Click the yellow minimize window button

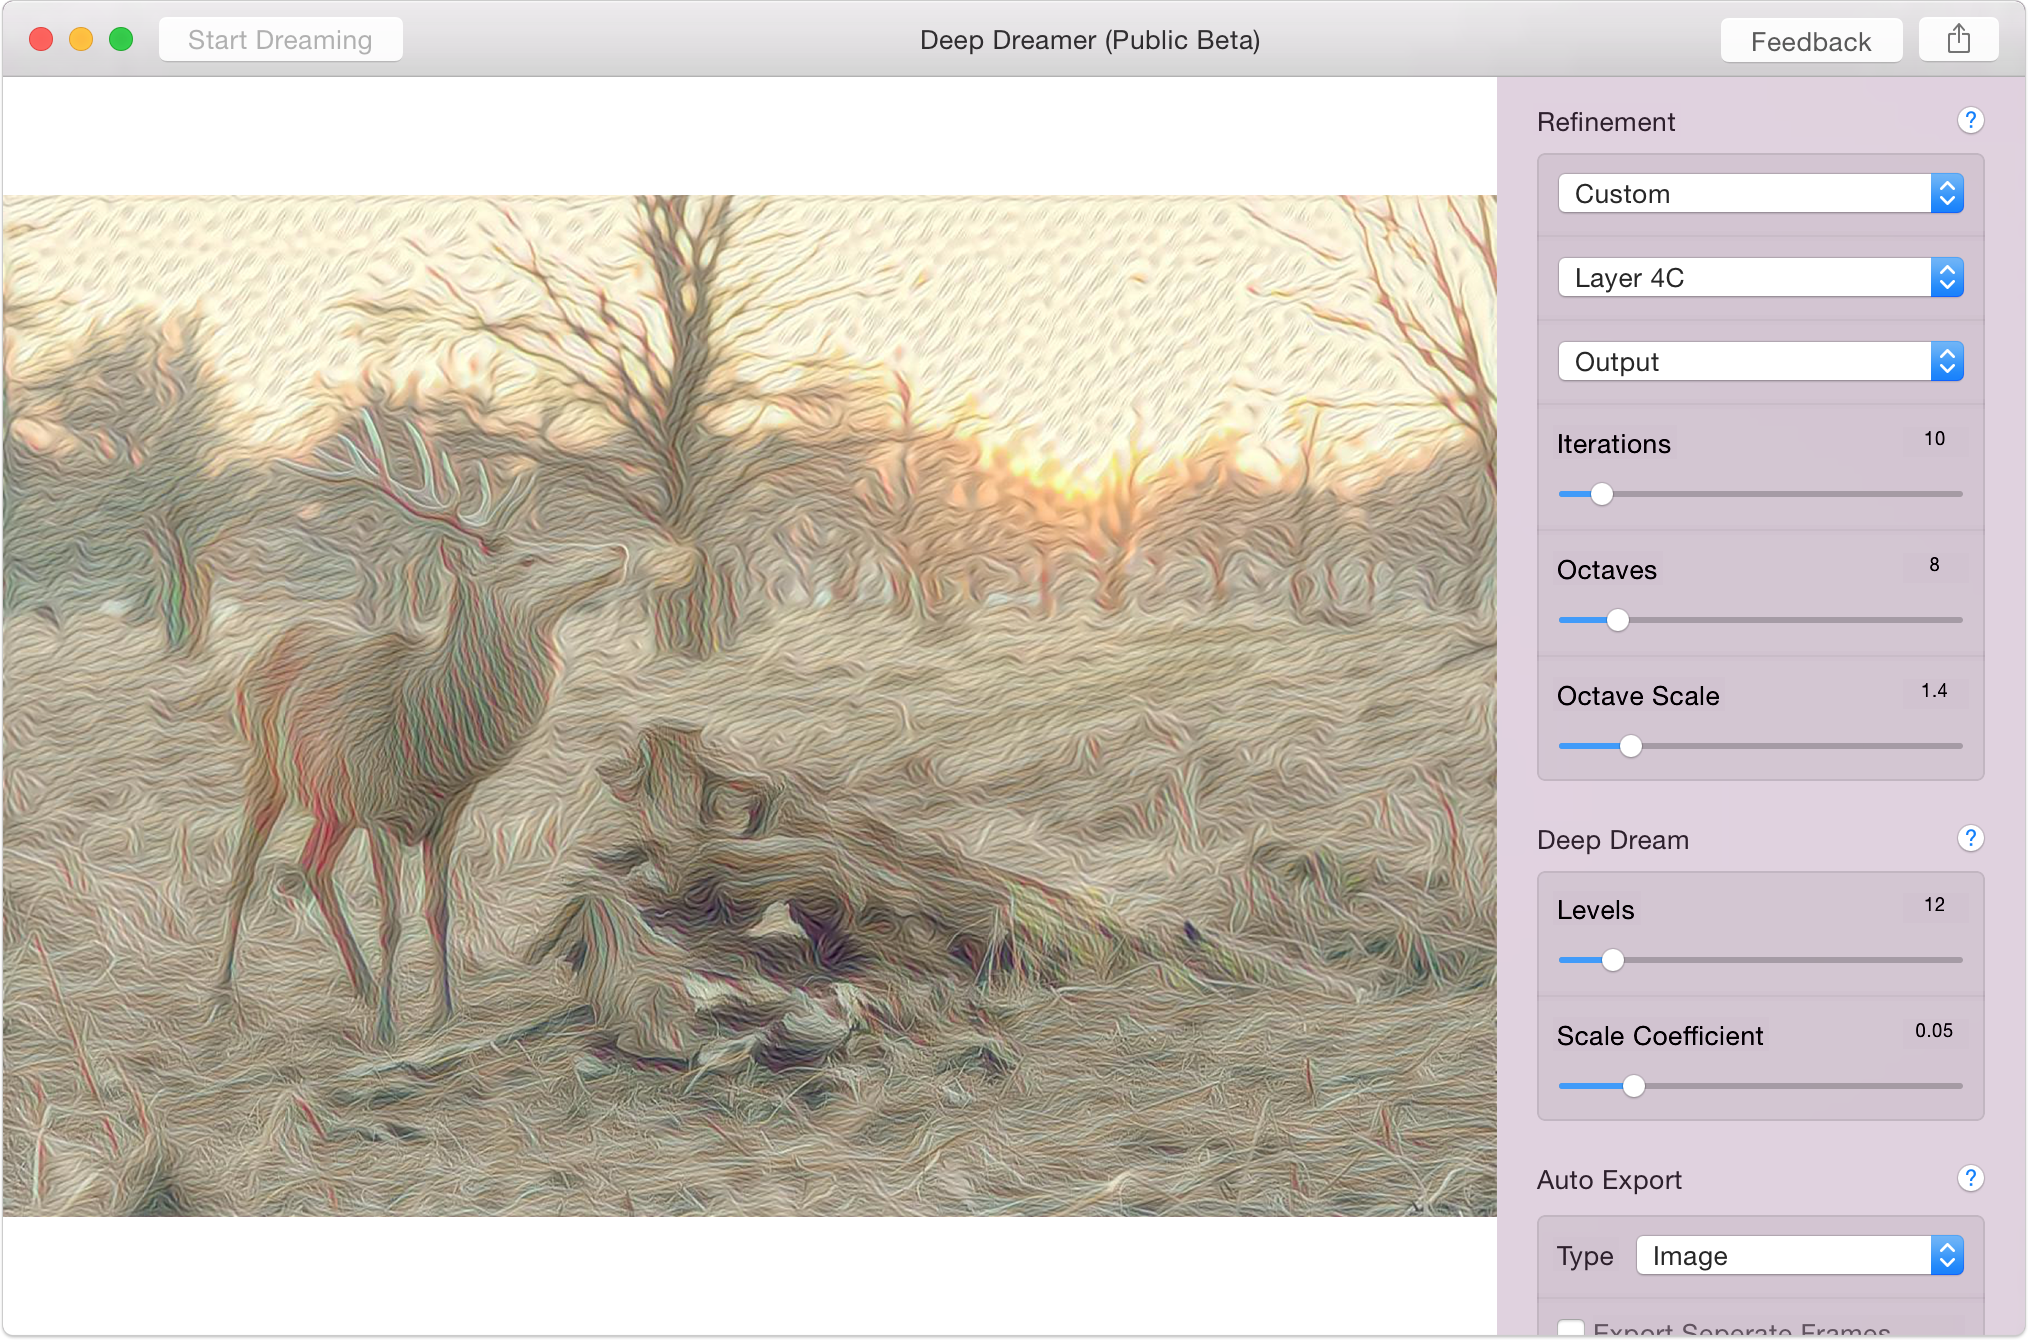pyautogui.click(x=81, y=40)
